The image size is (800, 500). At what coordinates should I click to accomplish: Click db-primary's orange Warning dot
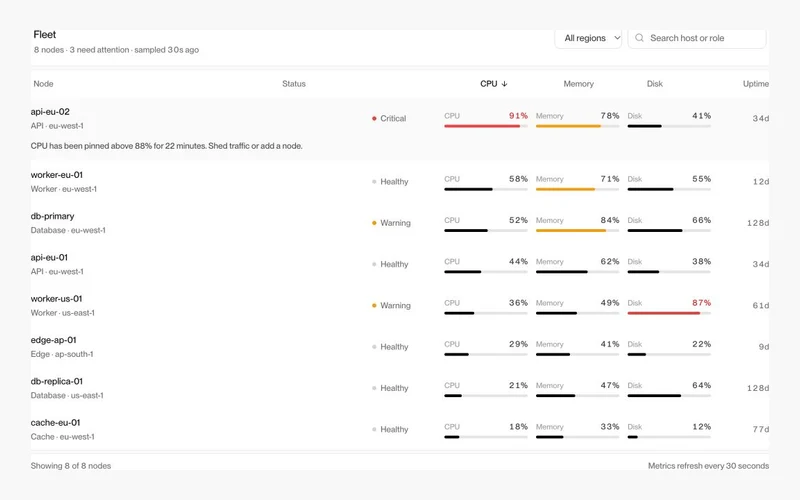pos(374,223)
